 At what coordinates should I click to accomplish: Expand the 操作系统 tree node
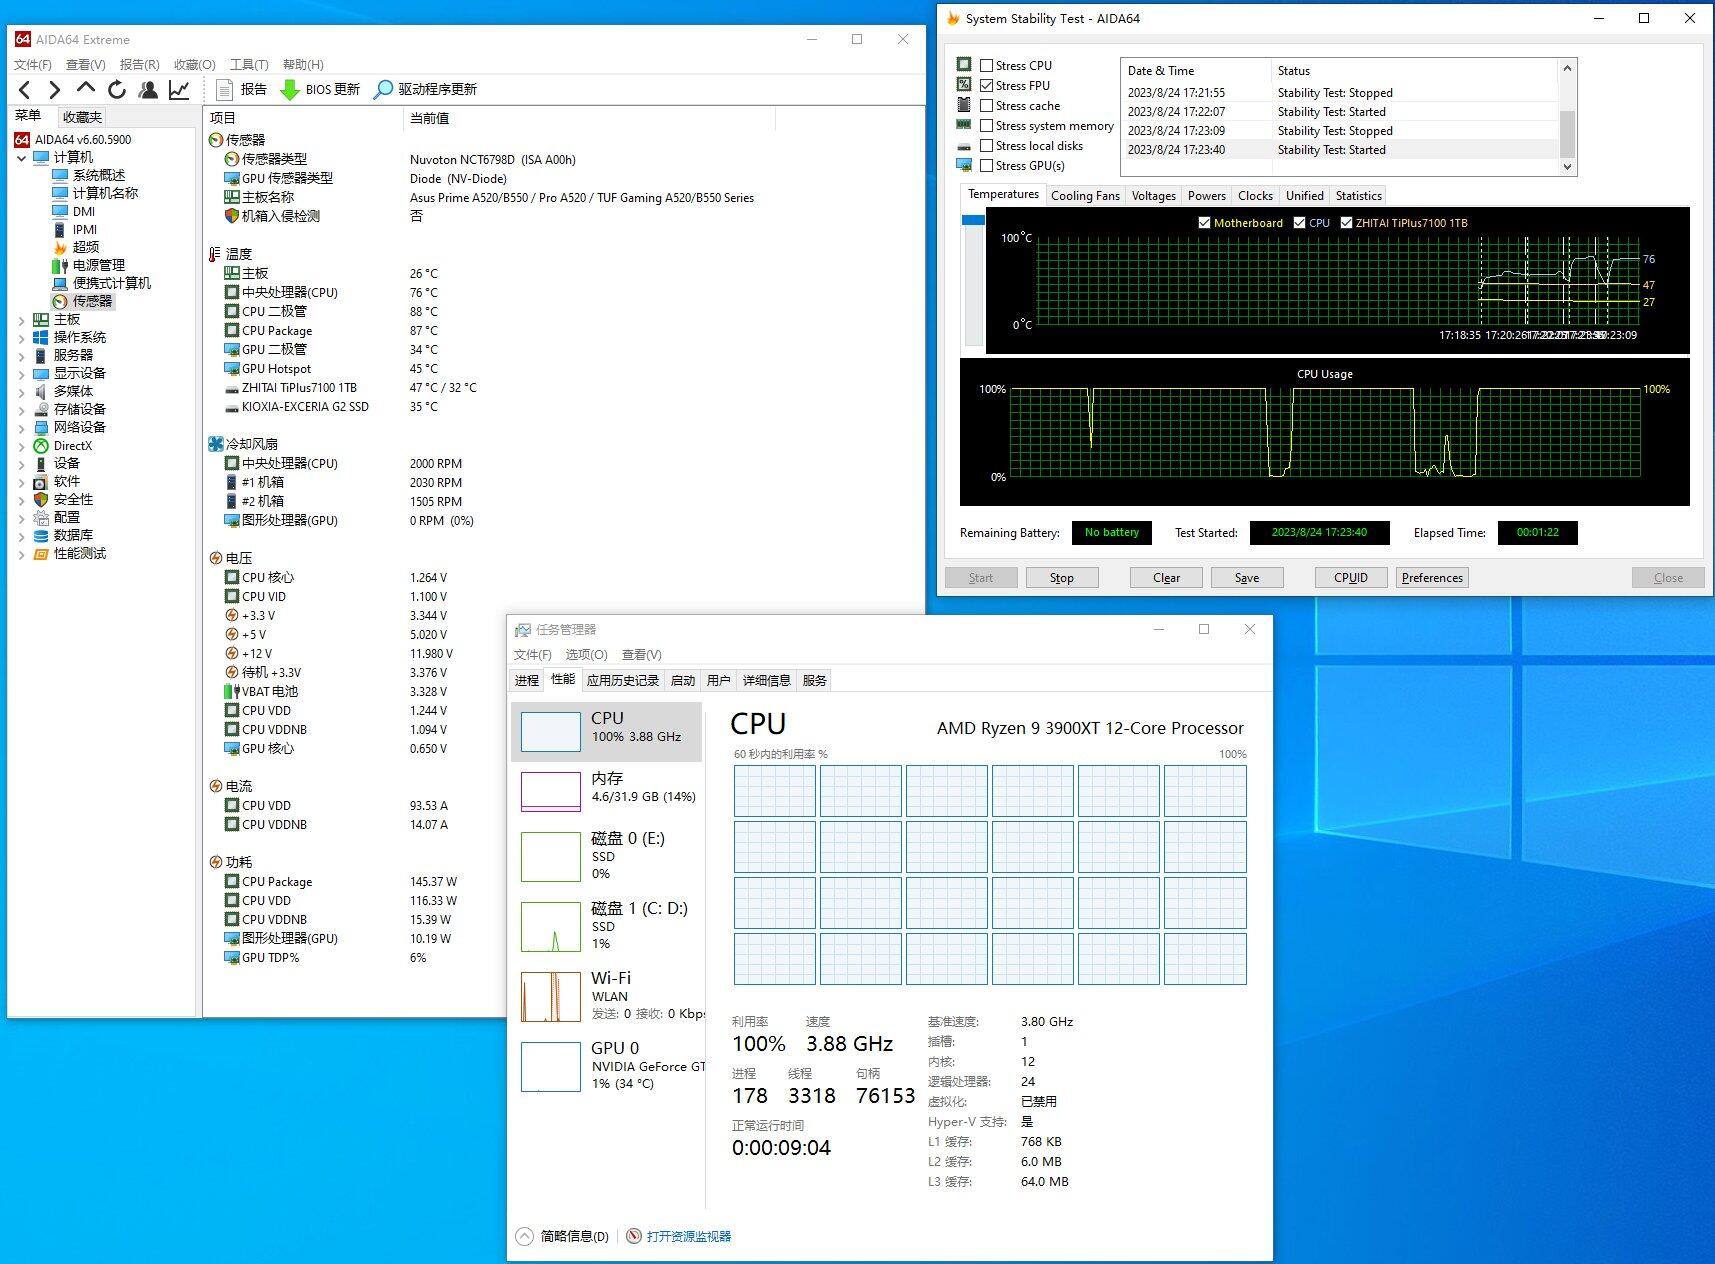(22, 338)
